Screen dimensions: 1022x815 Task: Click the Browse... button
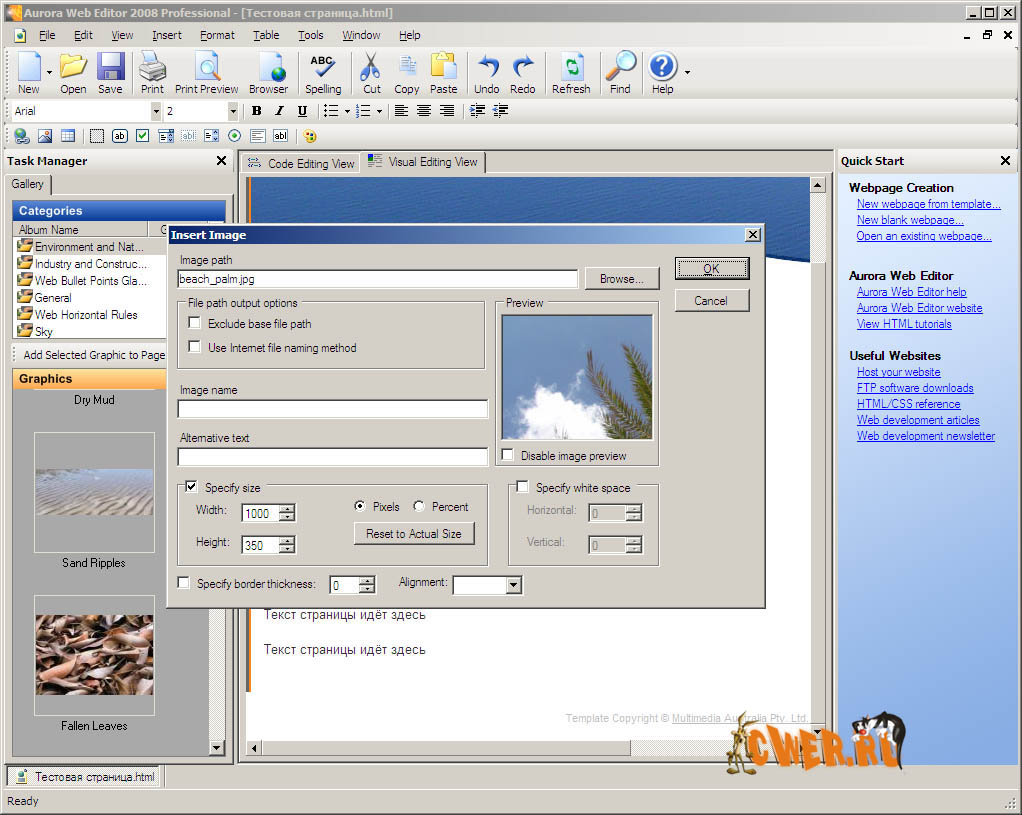point(622,279)
